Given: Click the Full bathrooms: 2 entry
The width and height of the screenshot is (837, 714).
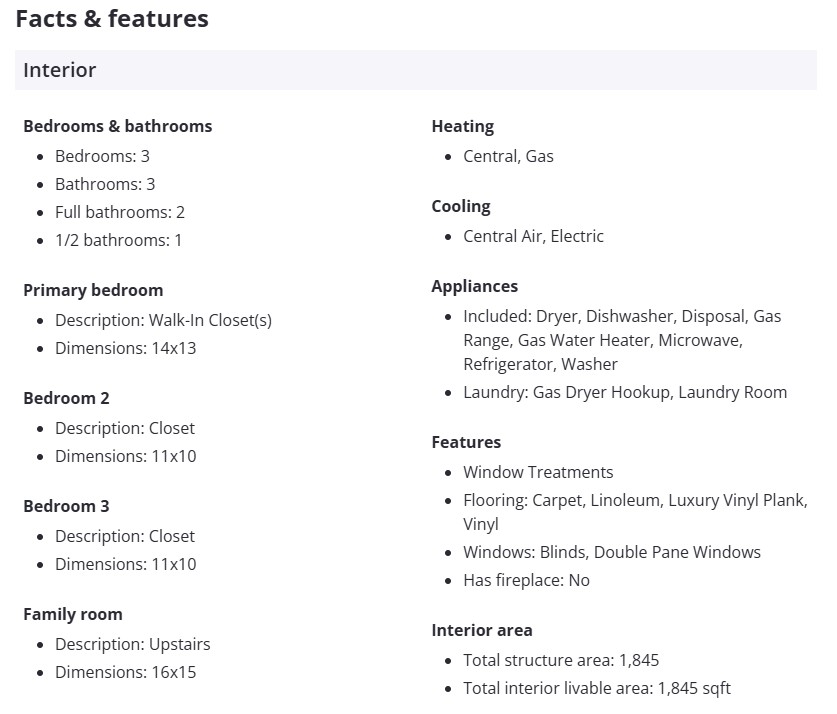Looking at the screenshot, I should pos(120,212).
